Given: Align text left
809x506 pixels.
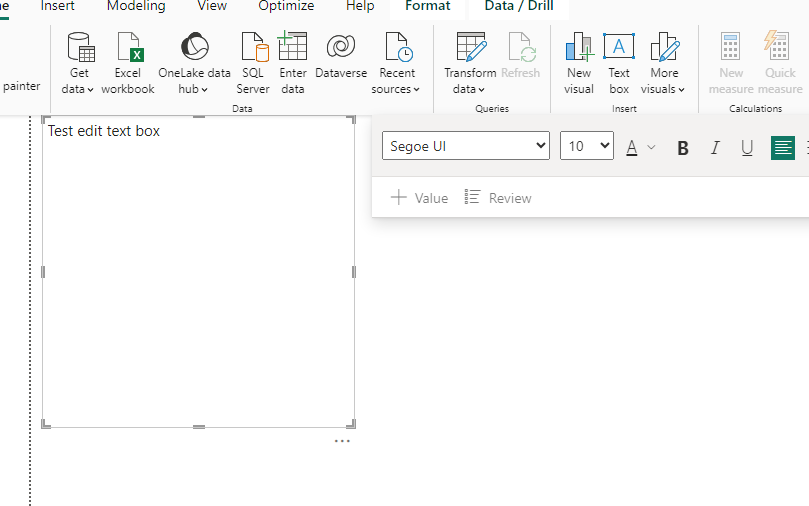Looking at the screenshot, I should (782, 148).
